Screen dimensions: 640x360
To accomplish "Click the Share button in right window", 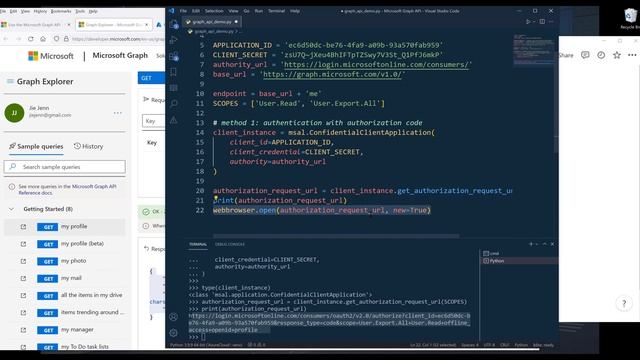I will (x=566, y=55).
